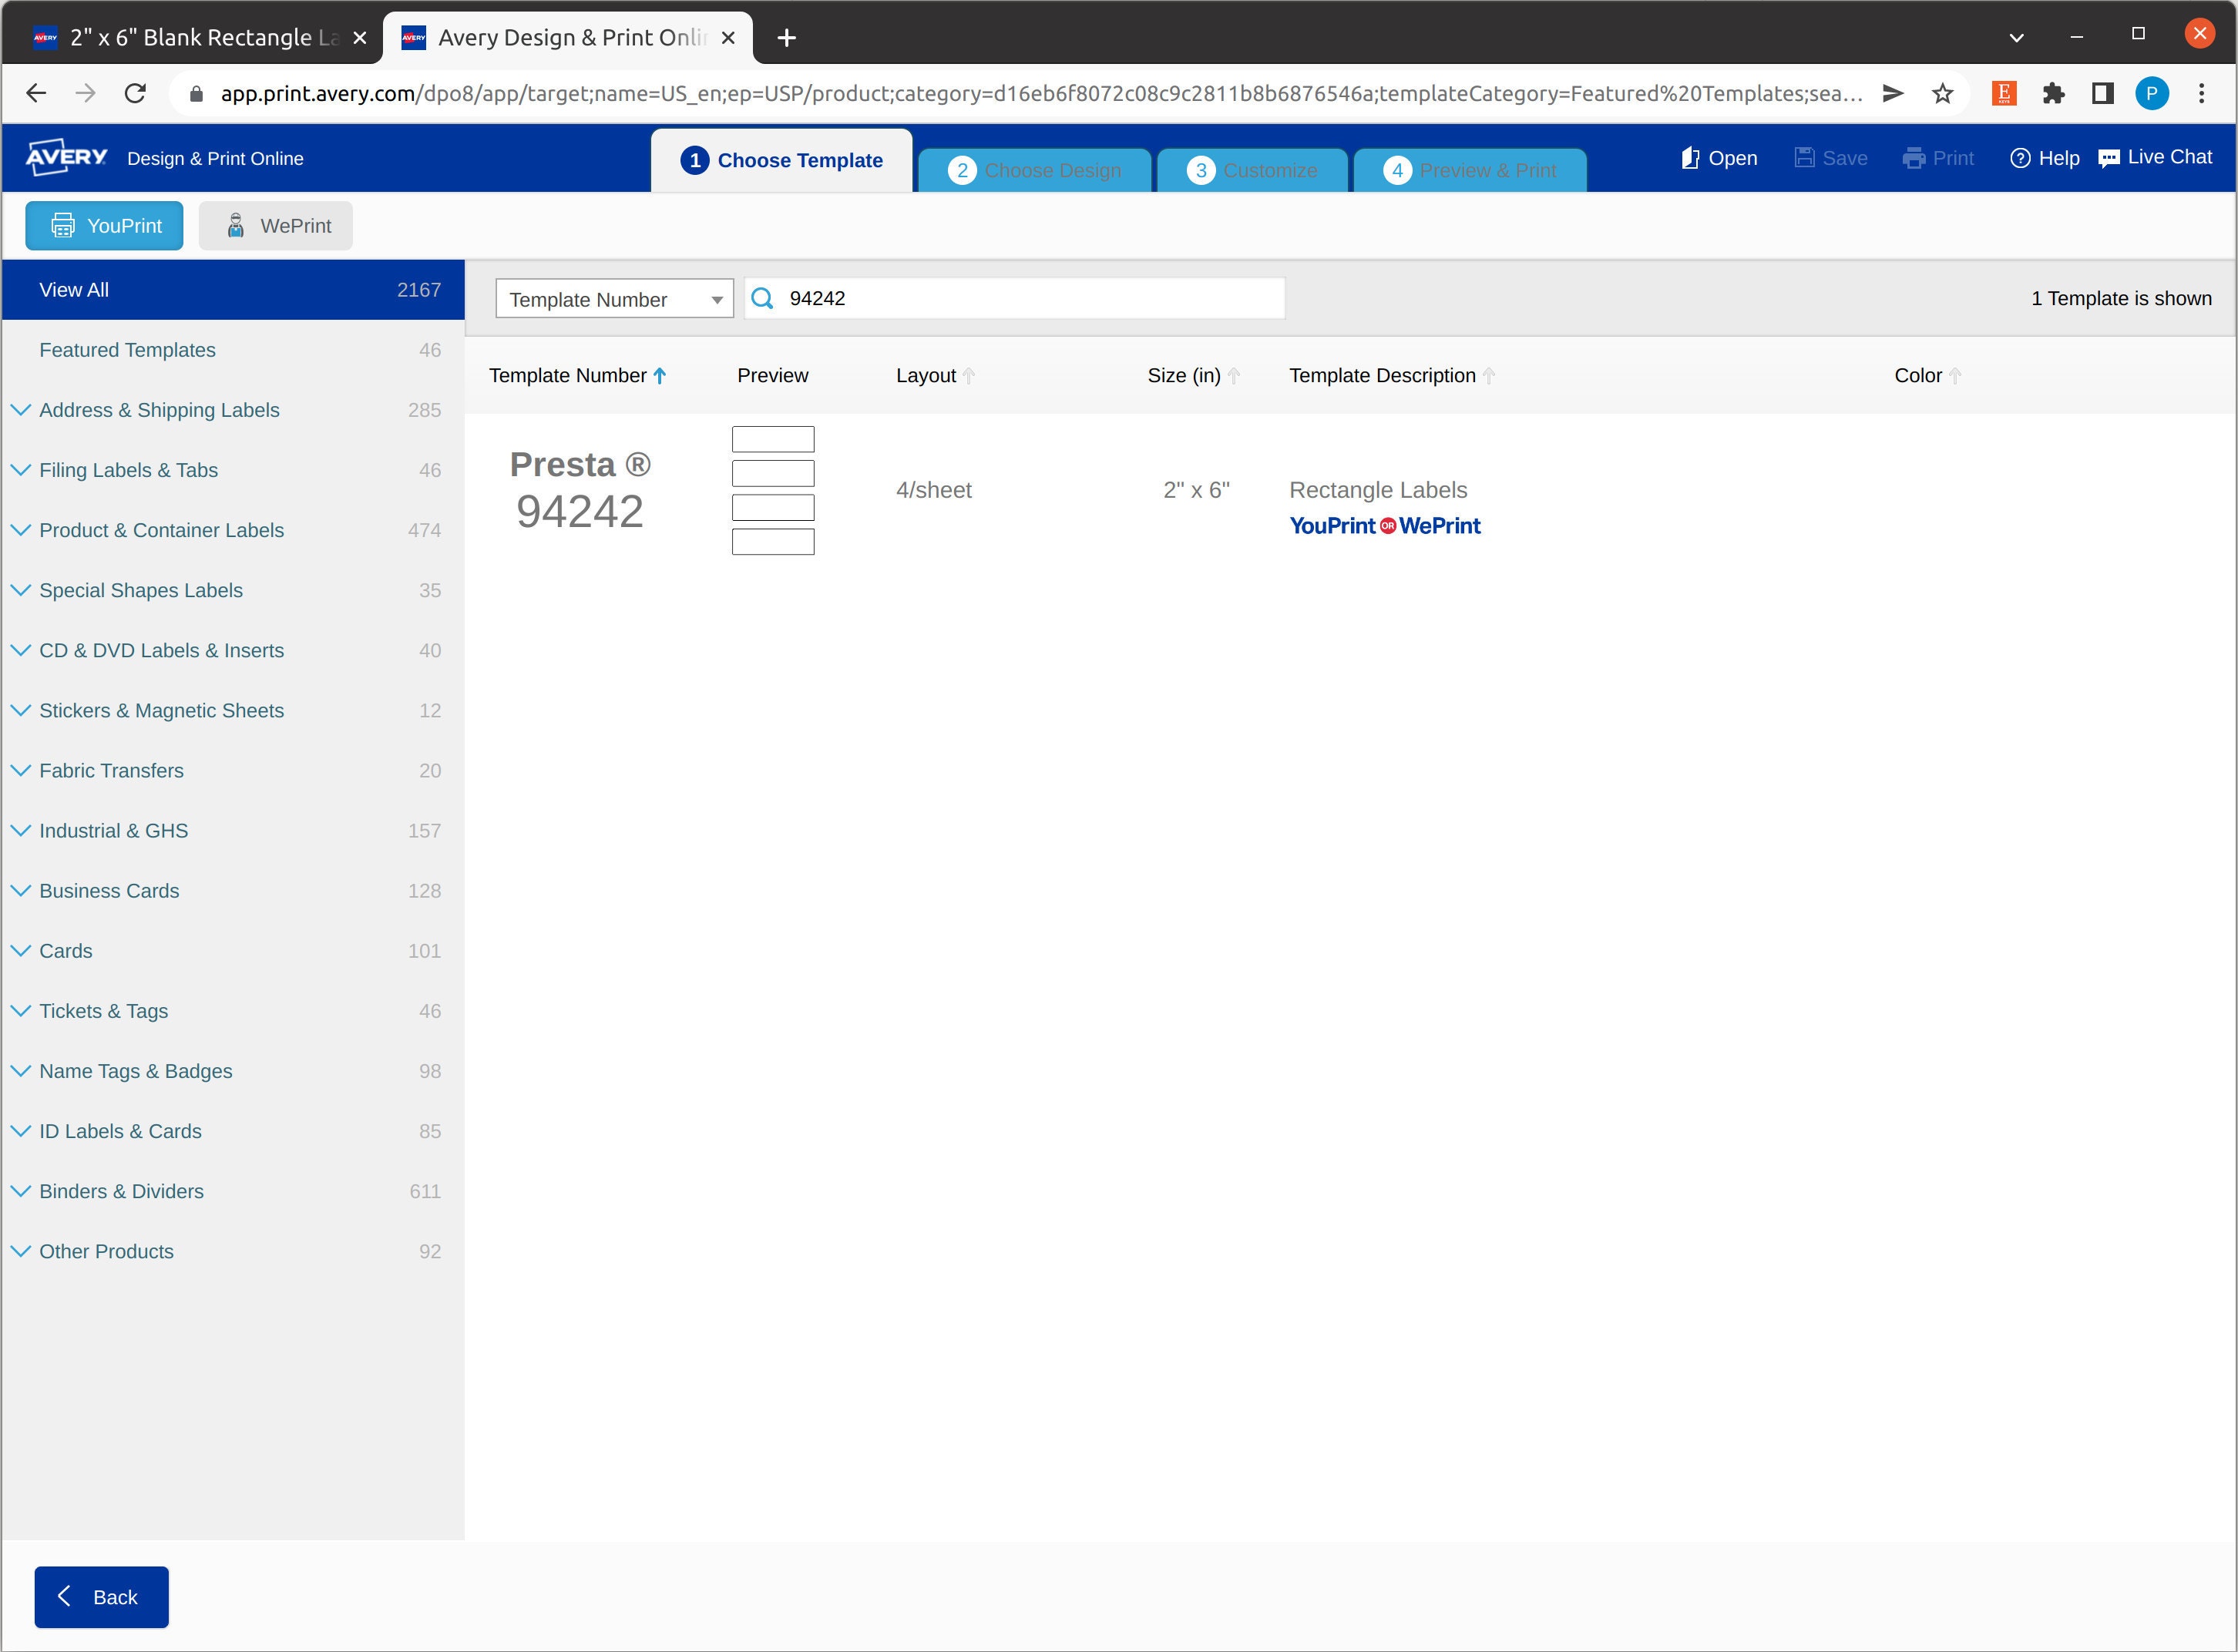
Task: Expand Special Shapes Labels category
Action: (20, 590)
